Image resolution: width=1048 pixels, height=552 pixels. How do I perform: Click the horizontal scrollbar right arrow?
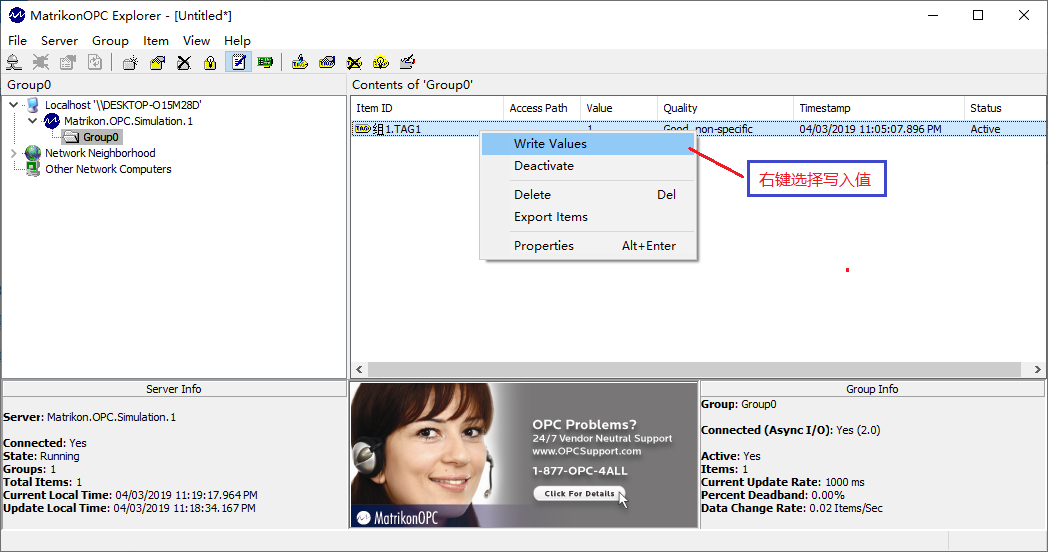1037,370
